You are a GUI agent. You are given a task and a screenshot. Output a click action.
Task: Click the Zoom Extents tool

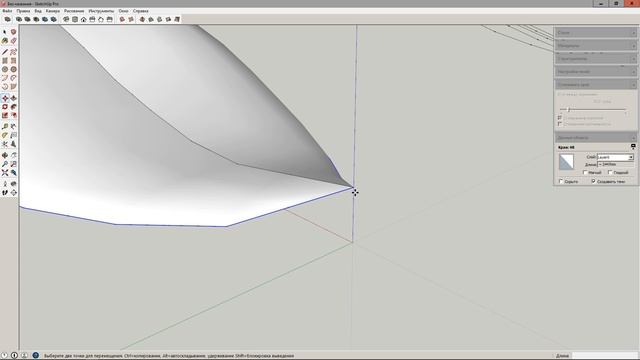pyautogui.click(x=5, y=173)
